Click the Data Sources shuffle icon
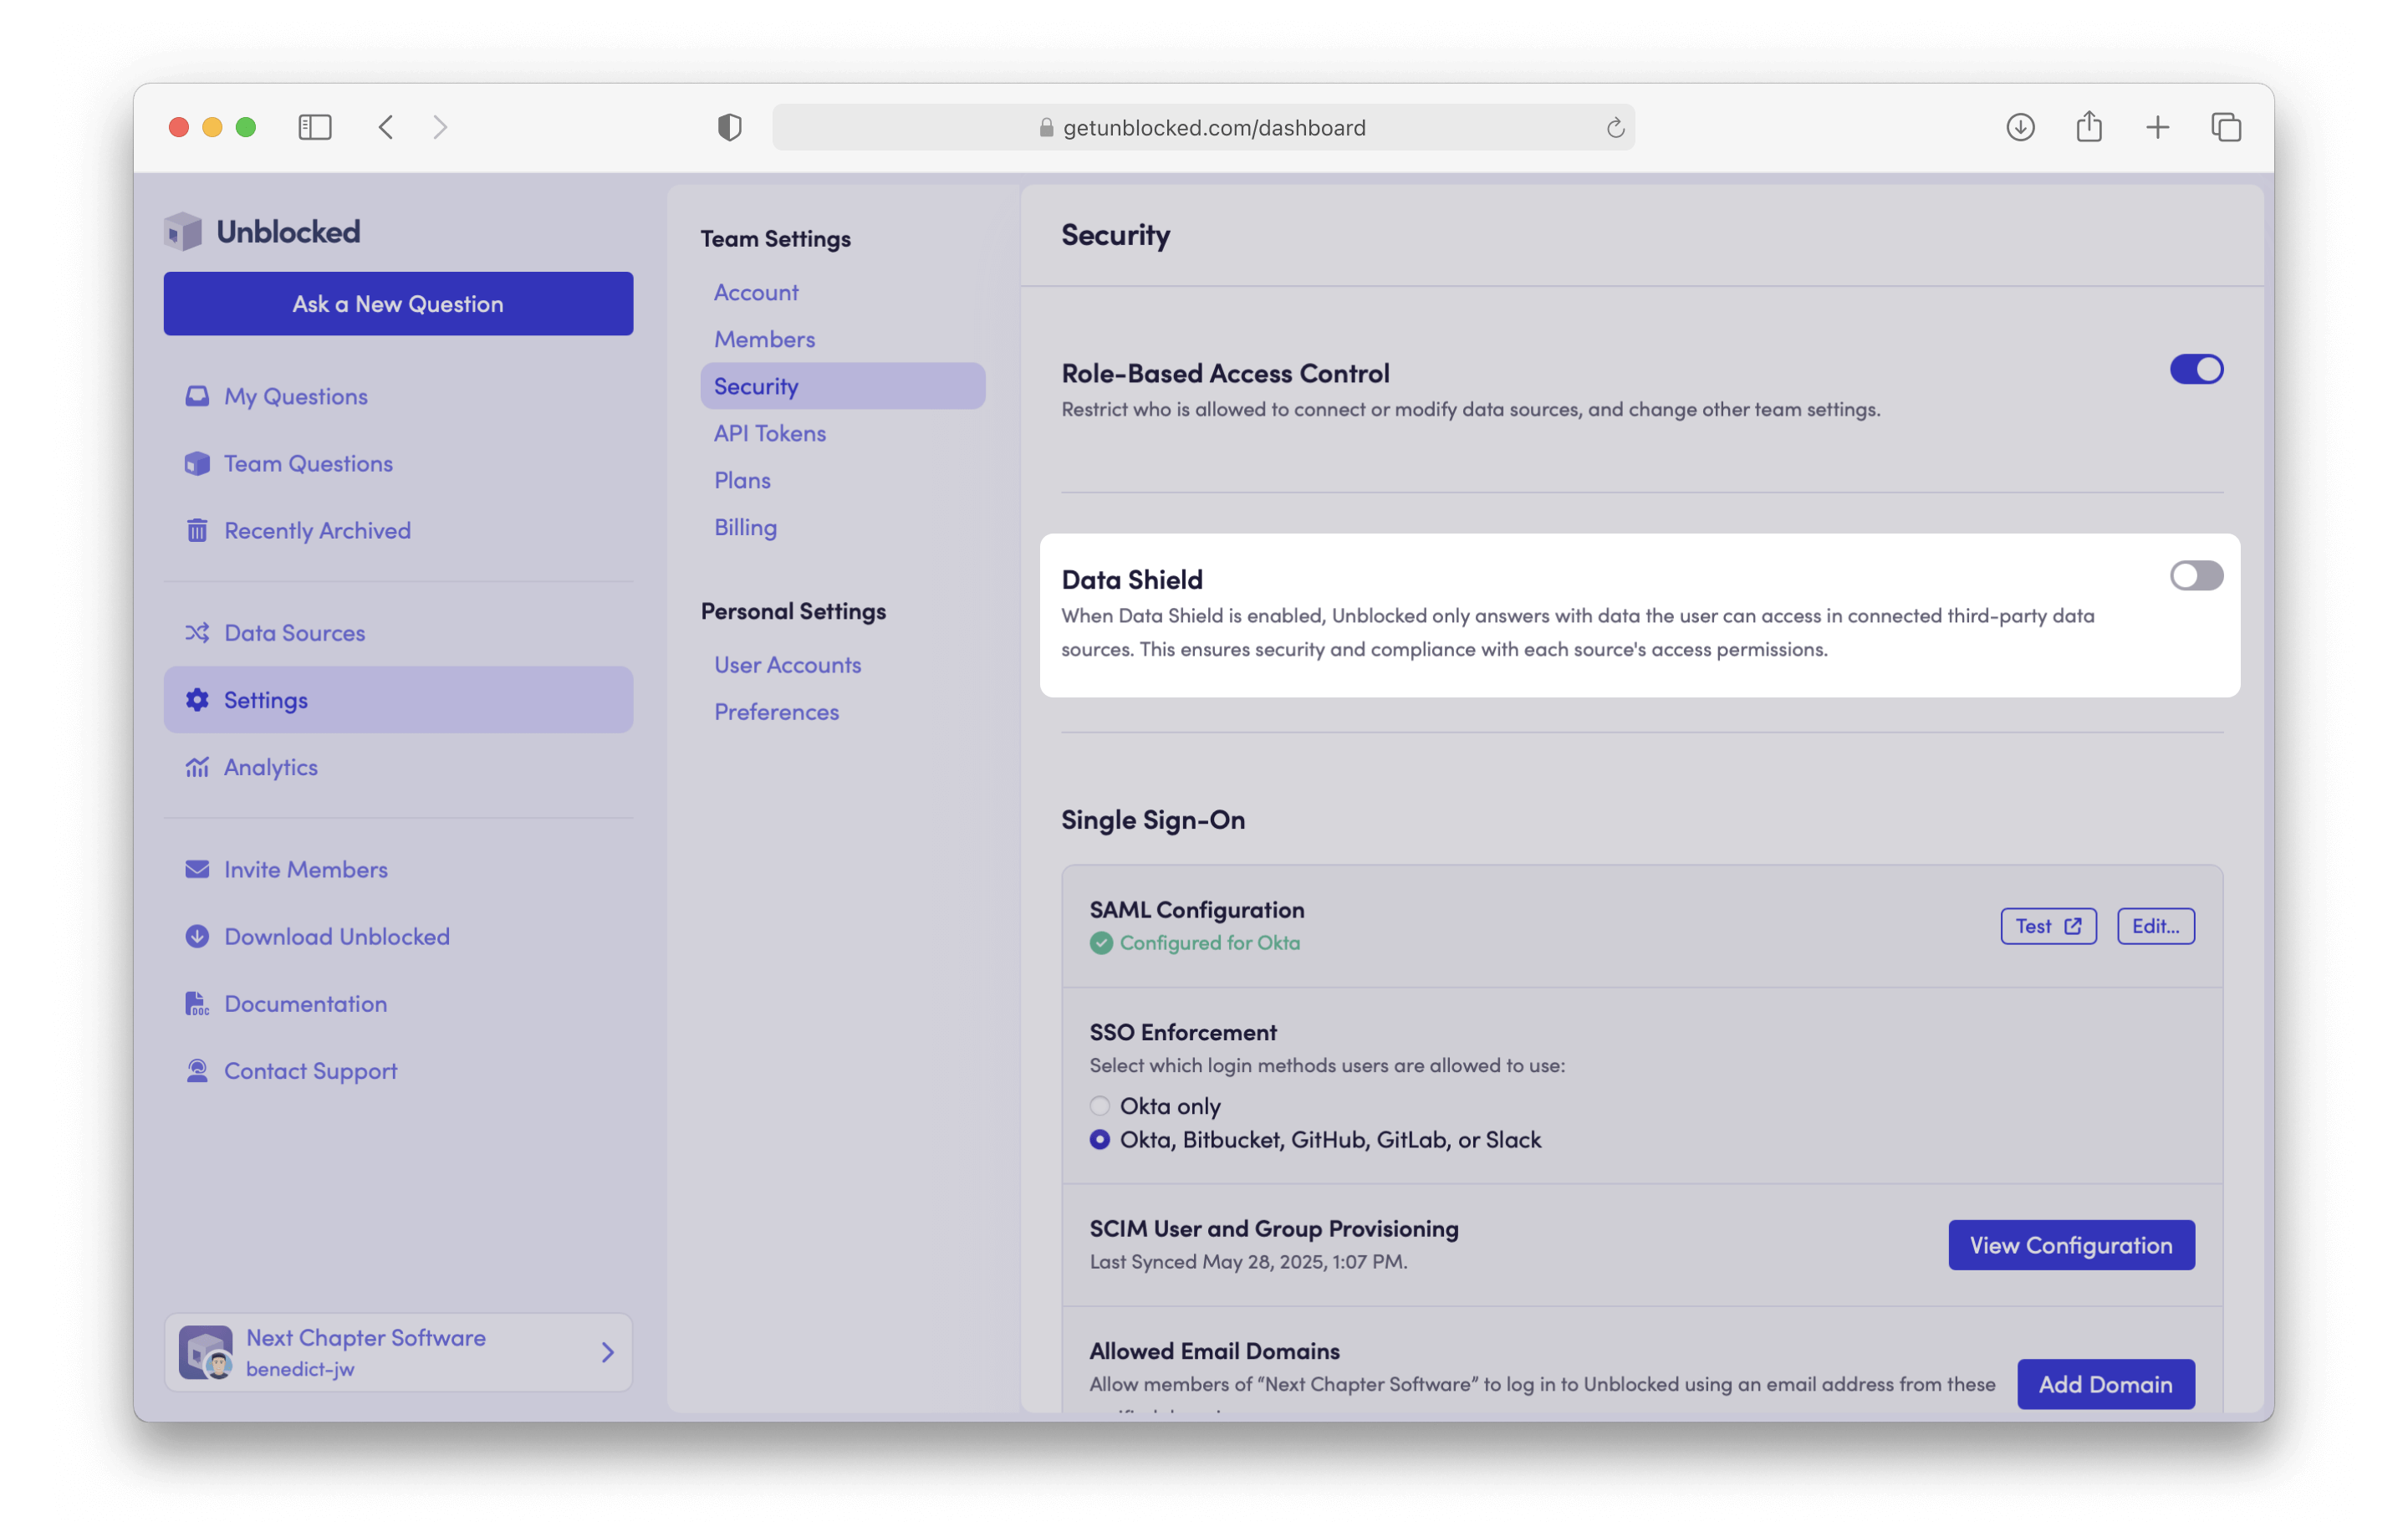 click(x=197, y=632)
